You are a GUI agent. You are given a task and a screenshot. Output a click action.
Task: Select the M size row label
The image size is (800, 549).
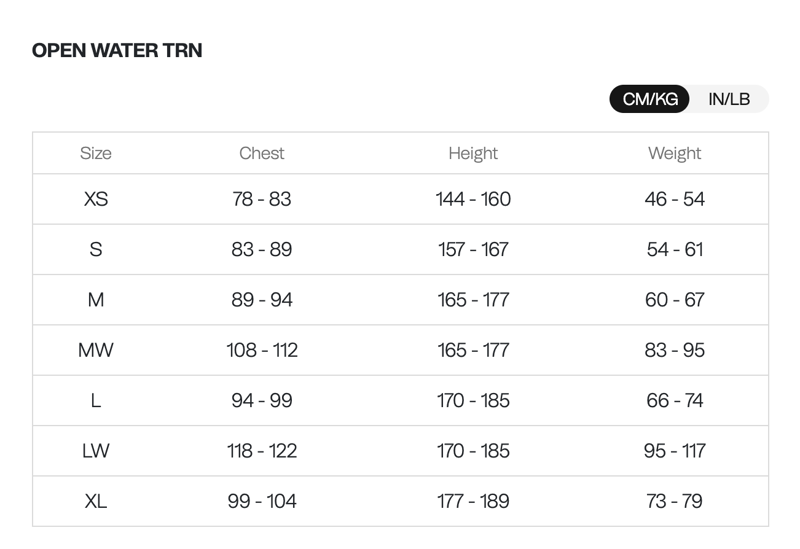(96, 300)
